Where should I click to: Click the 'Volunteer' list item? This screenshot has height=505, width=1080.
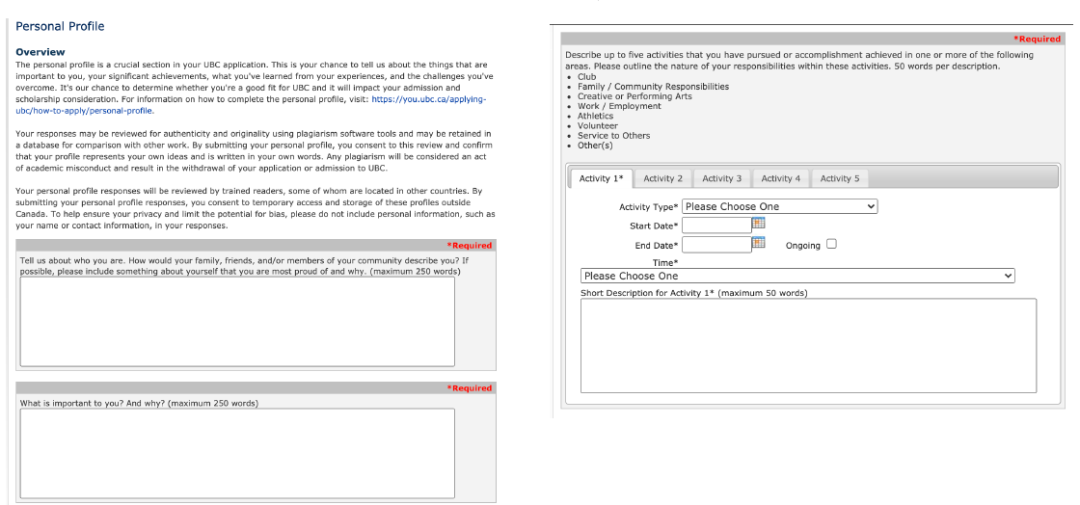[x=597, y=126]
